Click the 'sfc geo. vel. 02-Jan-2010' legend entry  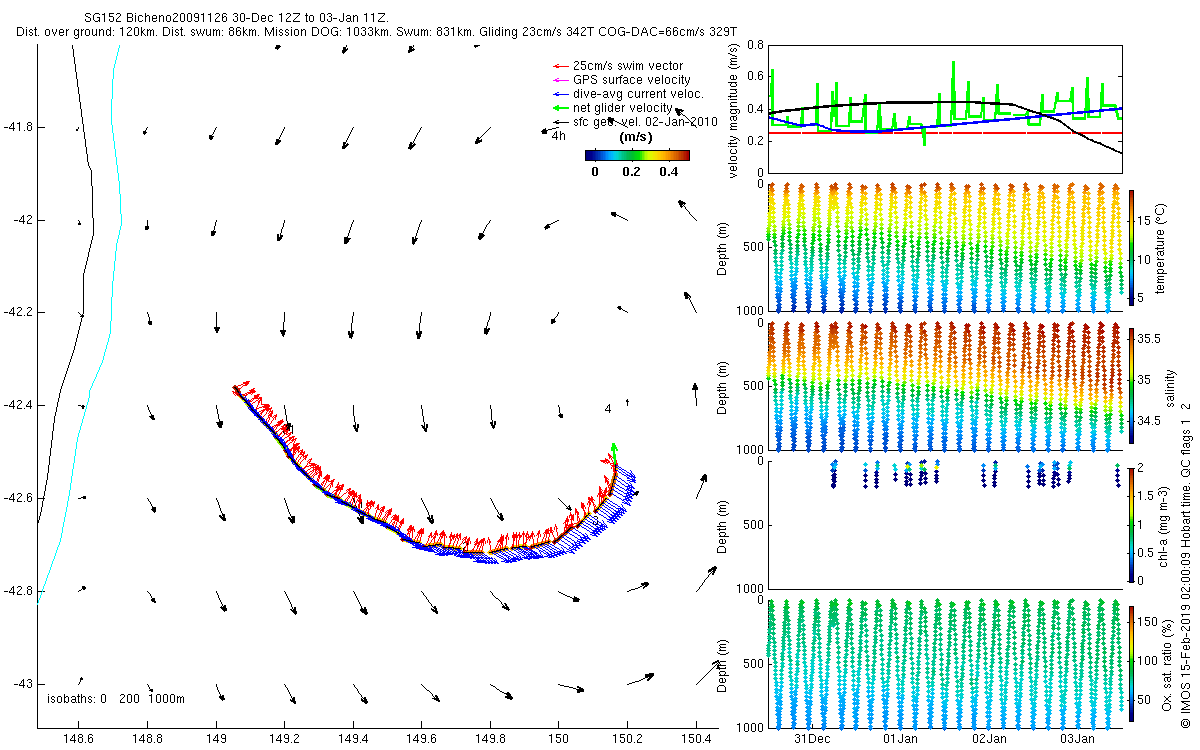pos(636,121)
